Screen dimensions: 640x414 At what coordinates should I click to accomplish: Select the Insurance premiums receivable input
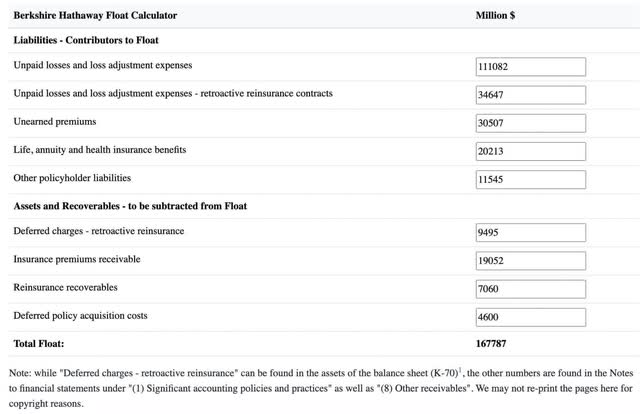(530, 261)
